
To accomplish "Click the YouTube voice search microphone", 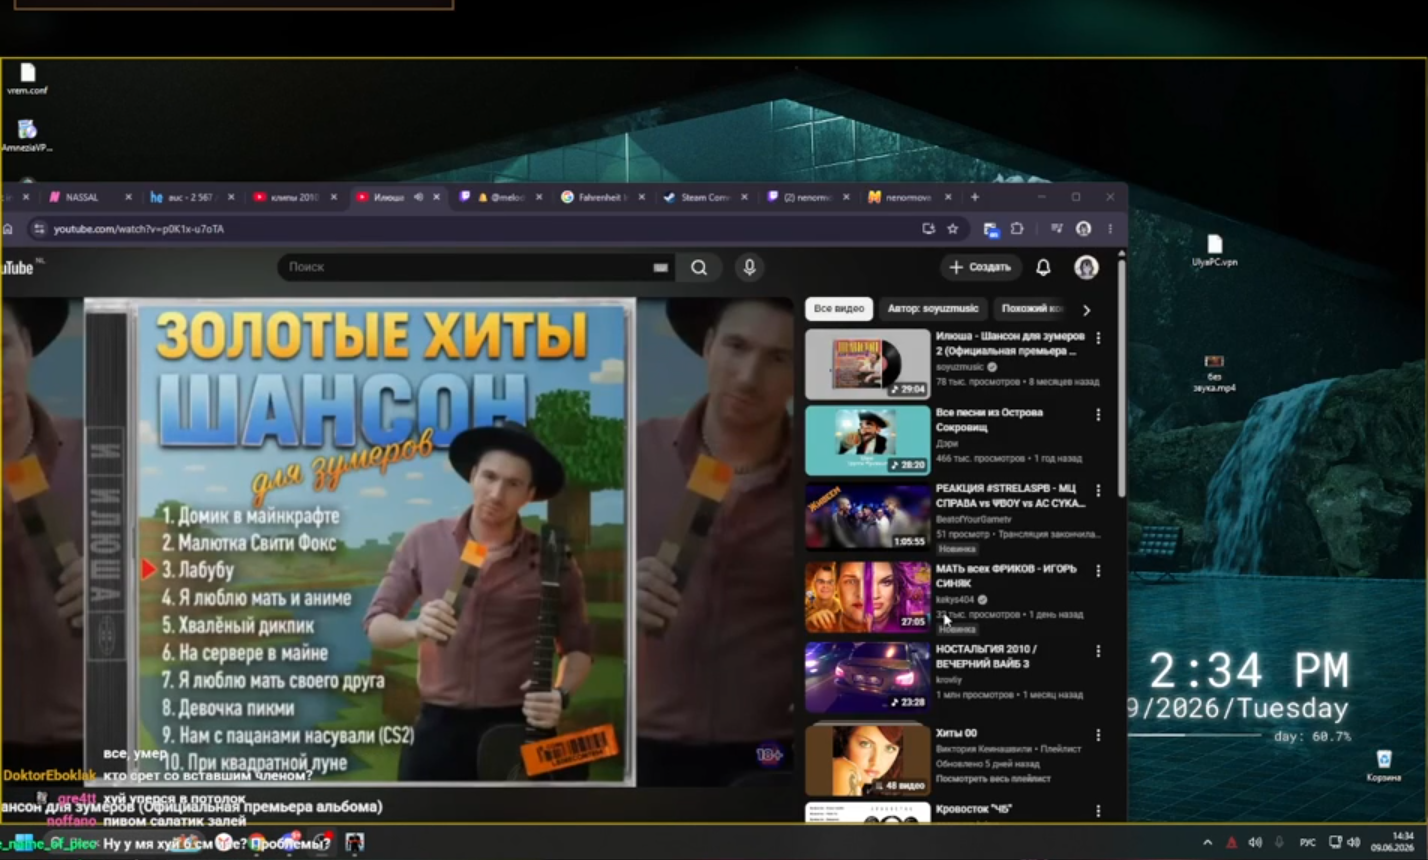I will click(749, 267).
